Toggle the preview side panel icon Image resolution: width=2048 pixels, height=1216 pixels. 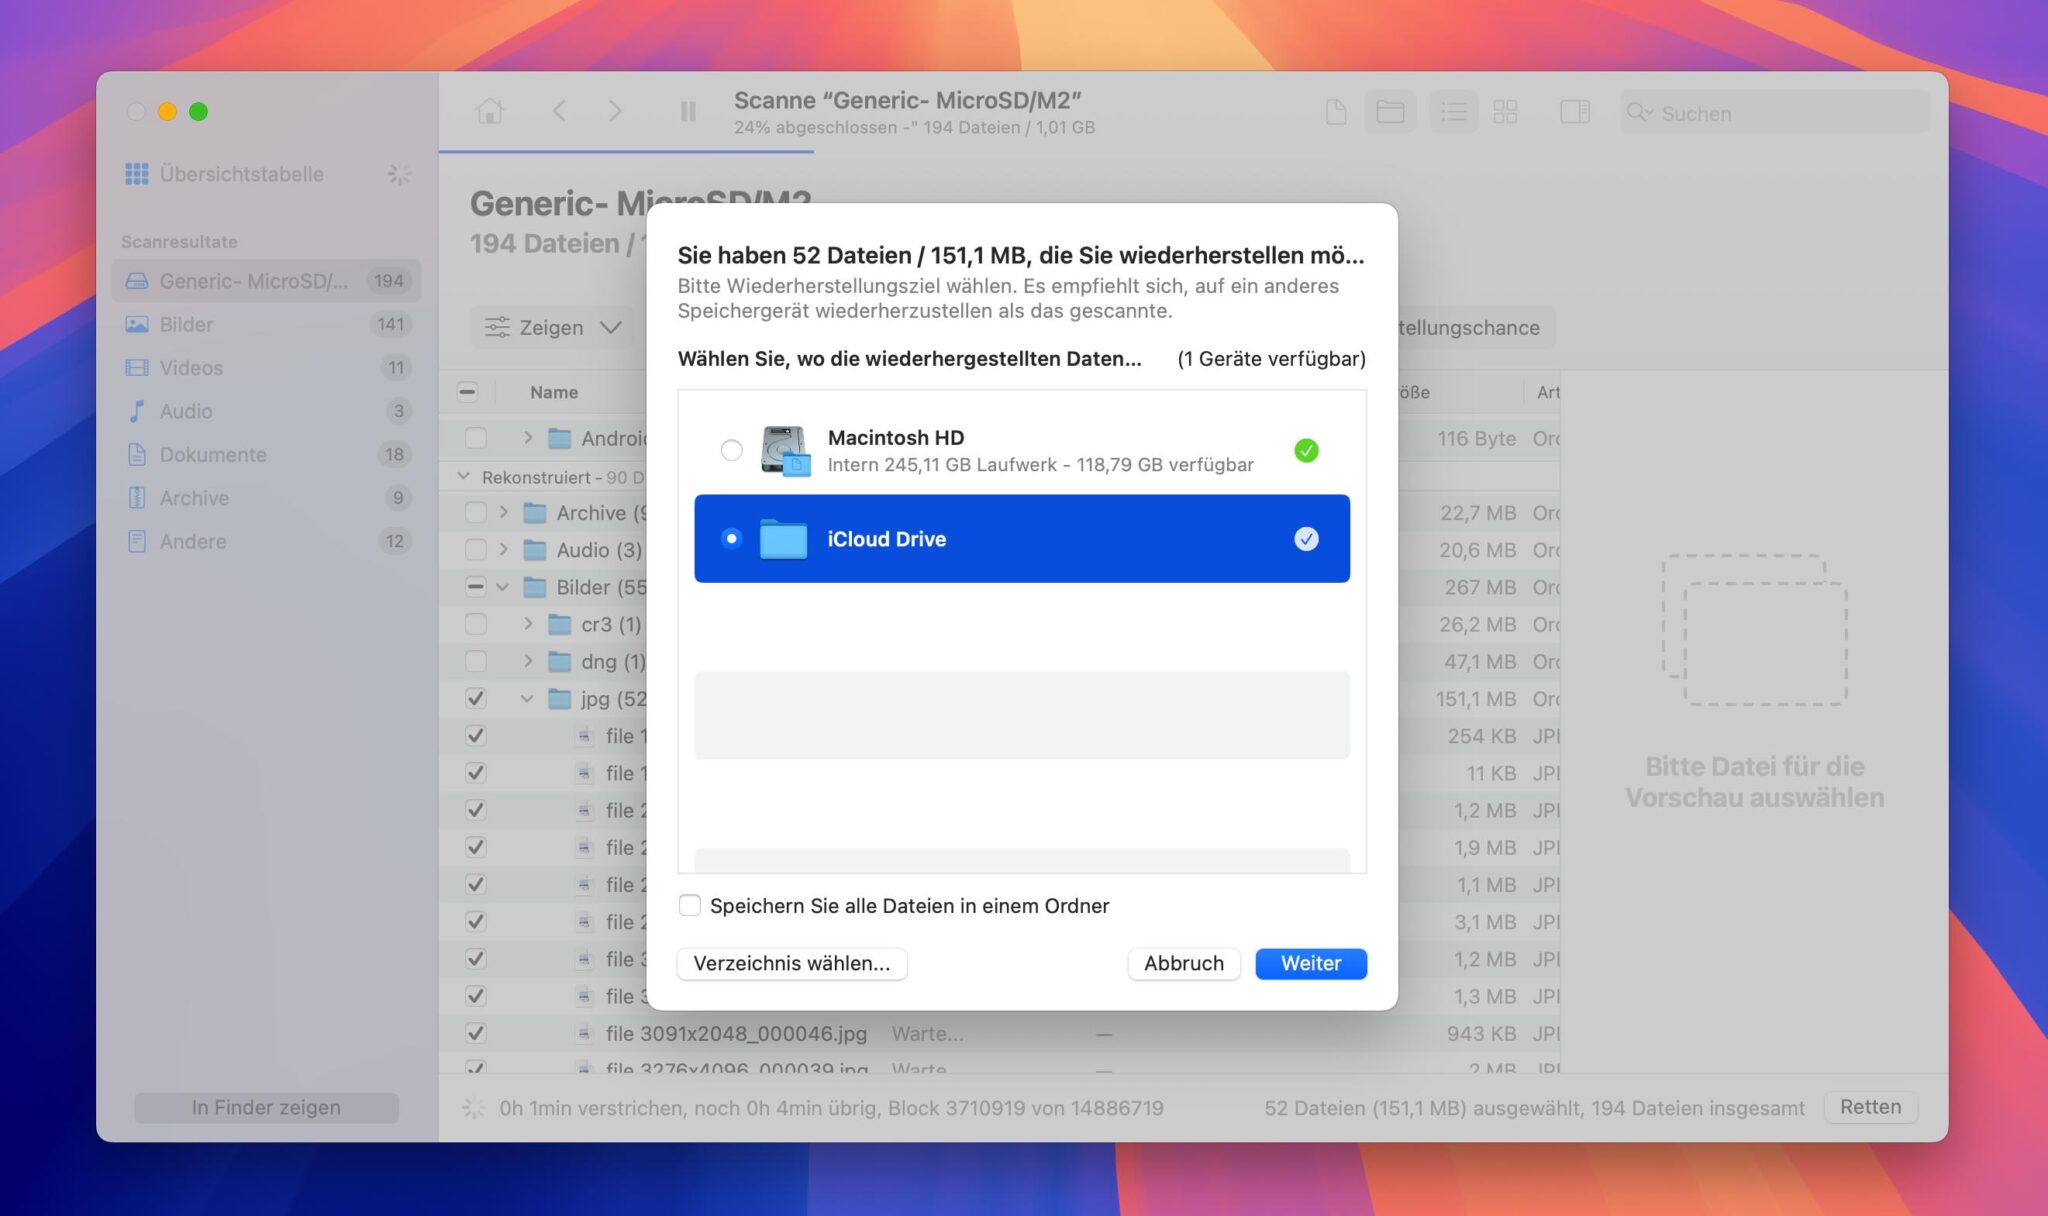1575,112
